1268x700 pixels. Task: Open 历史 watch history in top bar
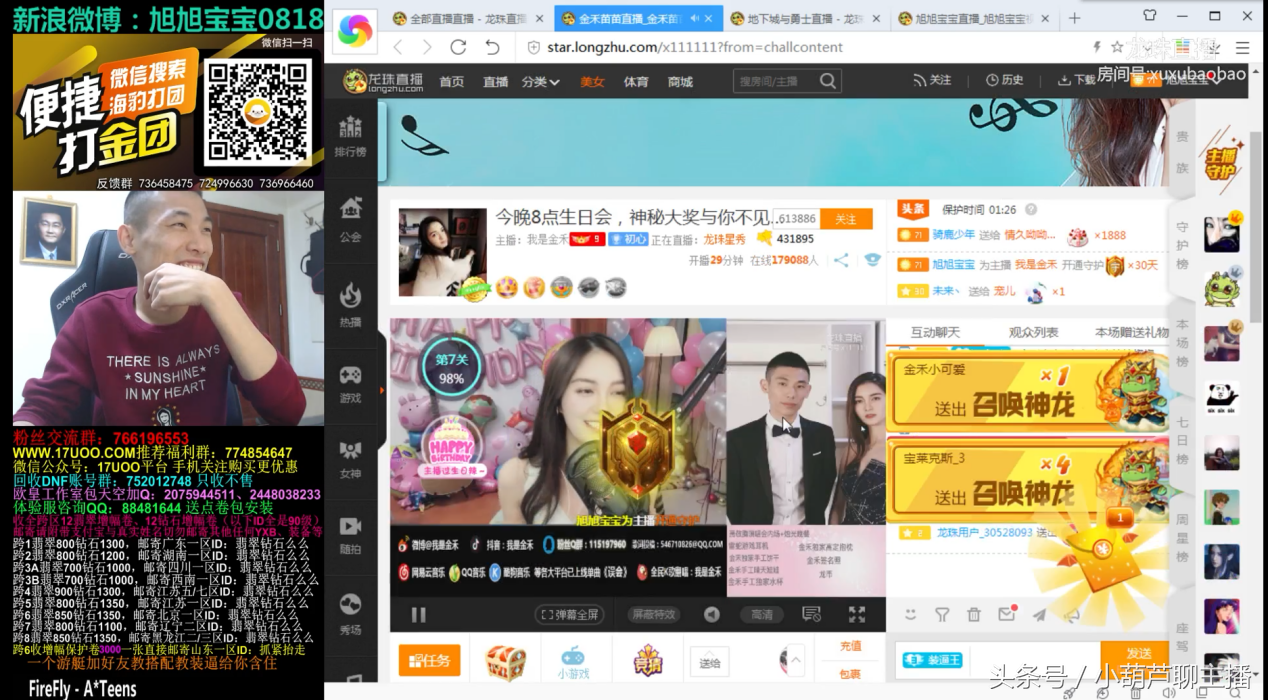tap(1004, 80)
